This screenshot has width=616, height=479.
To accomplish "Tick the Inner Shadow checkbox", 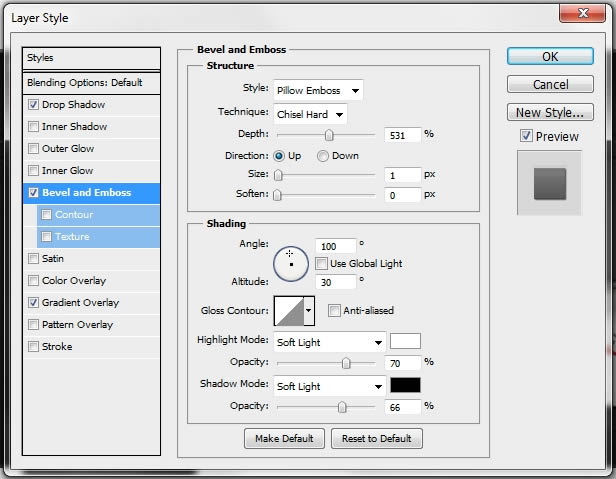I will click(x=33, y=127).
